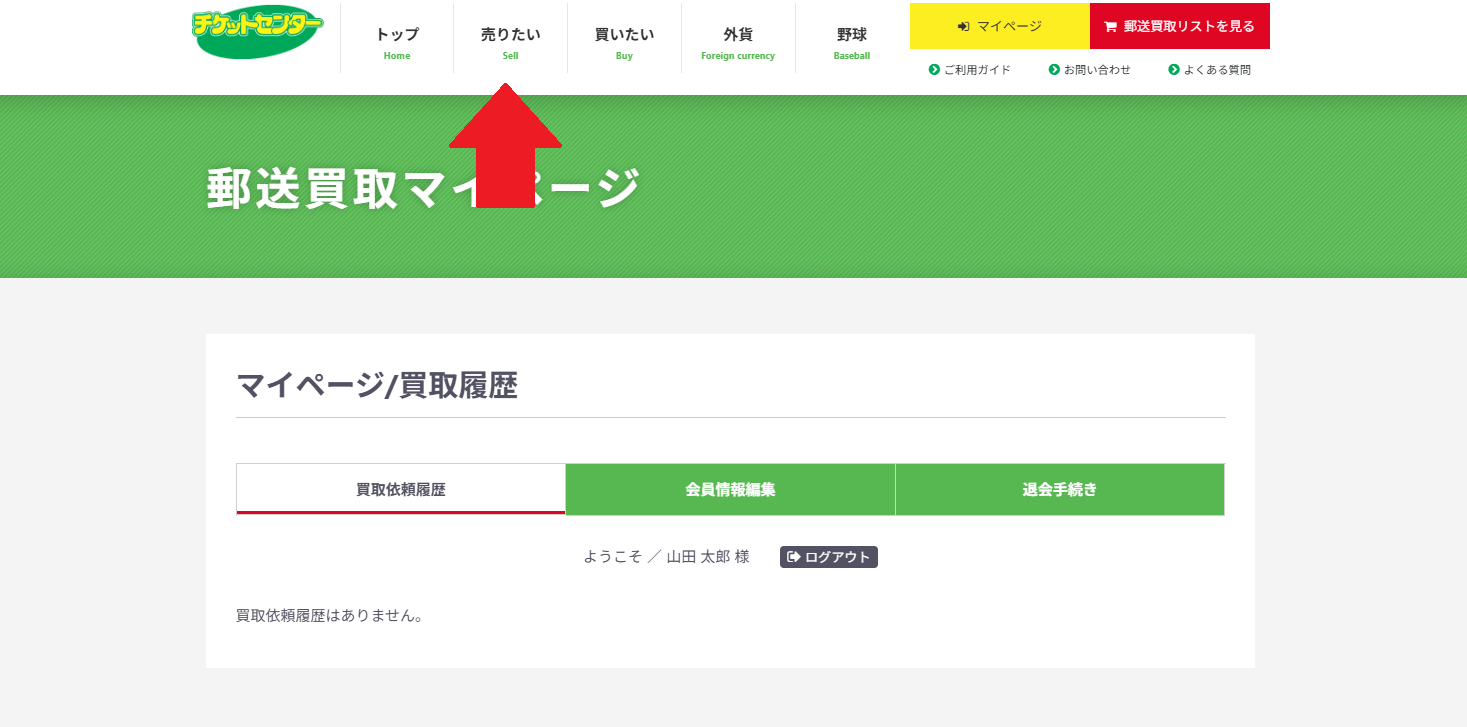The width and height of the screenshot is (1467, 727).
Task: Click the arrow icon beside よくある質問
Action: pos(1174,70)
